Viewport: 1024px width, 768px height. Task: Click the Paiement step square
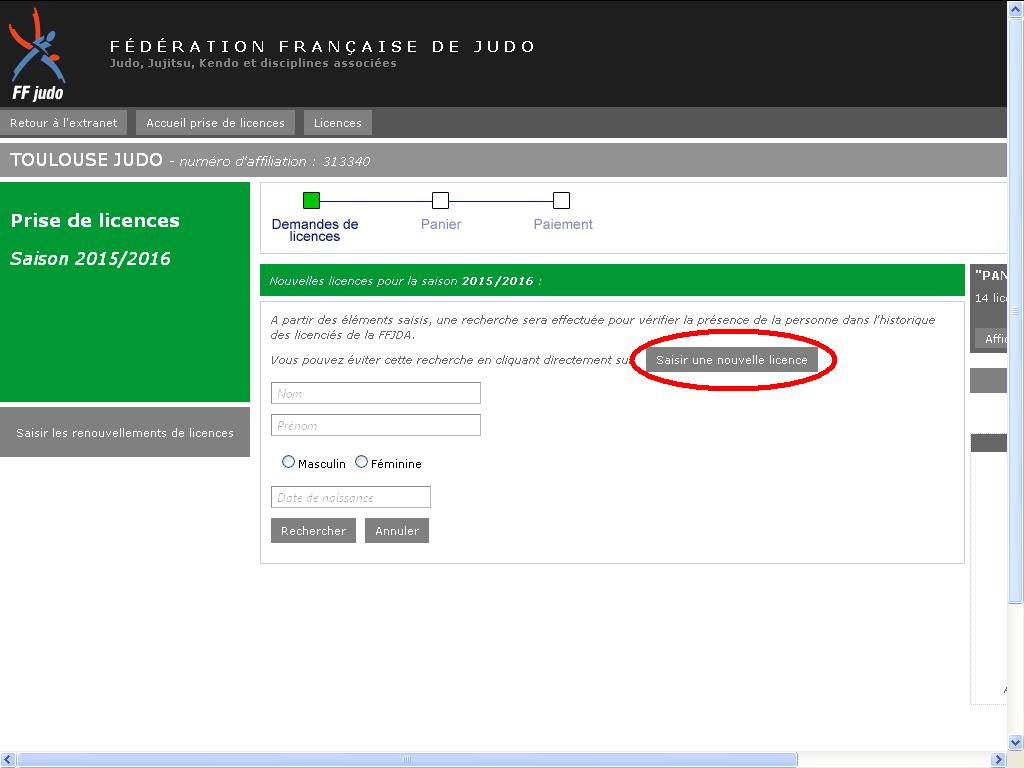[x=562, y=200]
